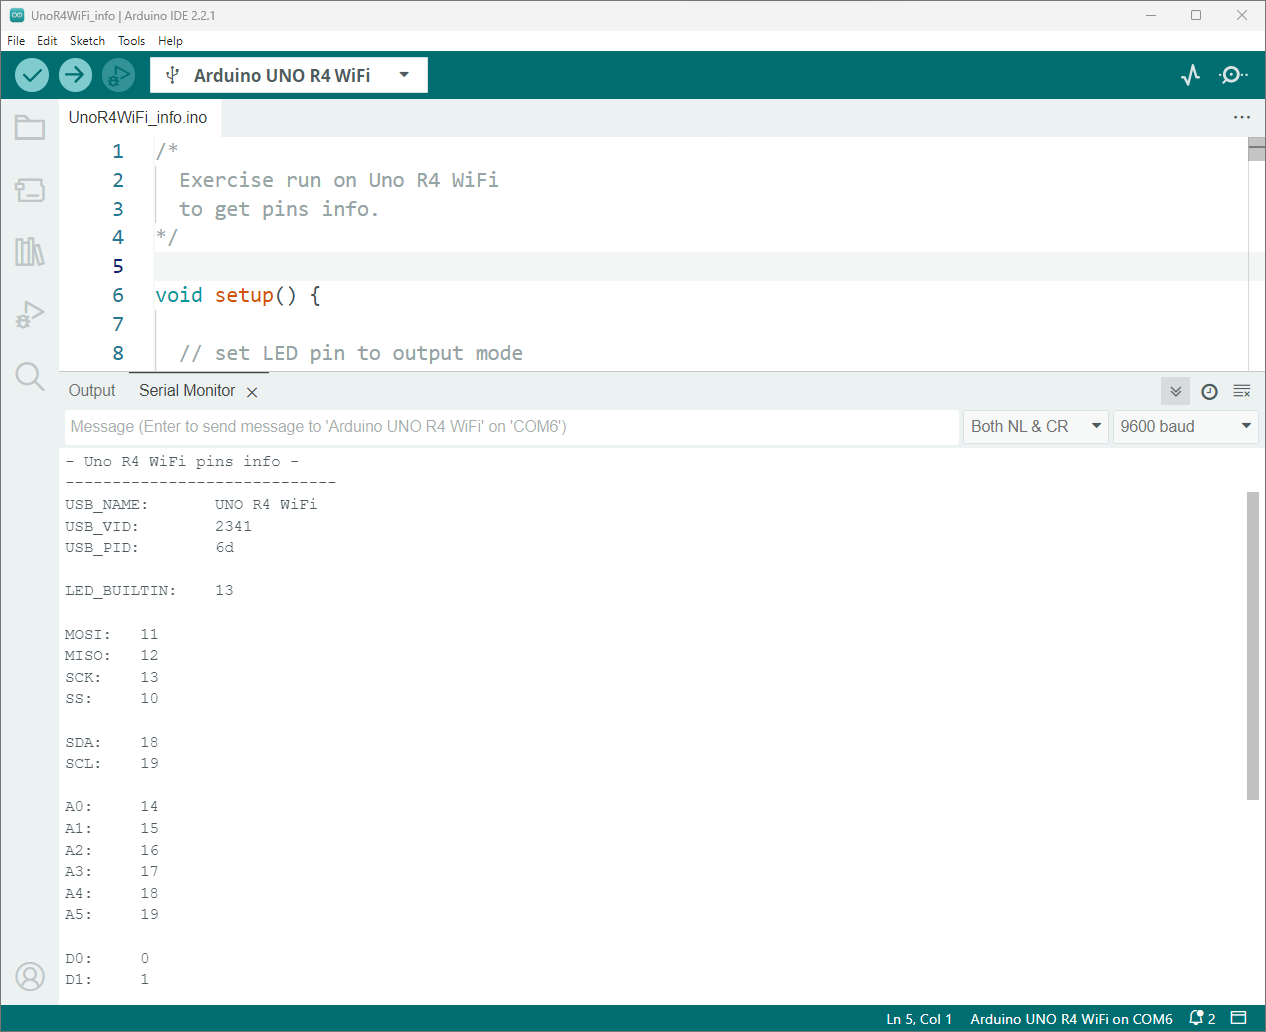Click the USB_NAME output line

tap(191, 504)
